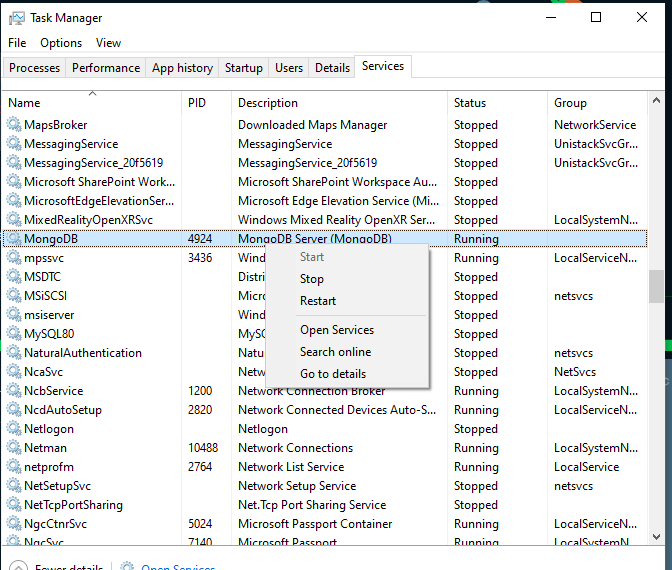This screenshot has height=570, width=672.
Task: Switch to the Performance tab
Action: point(106,68)
